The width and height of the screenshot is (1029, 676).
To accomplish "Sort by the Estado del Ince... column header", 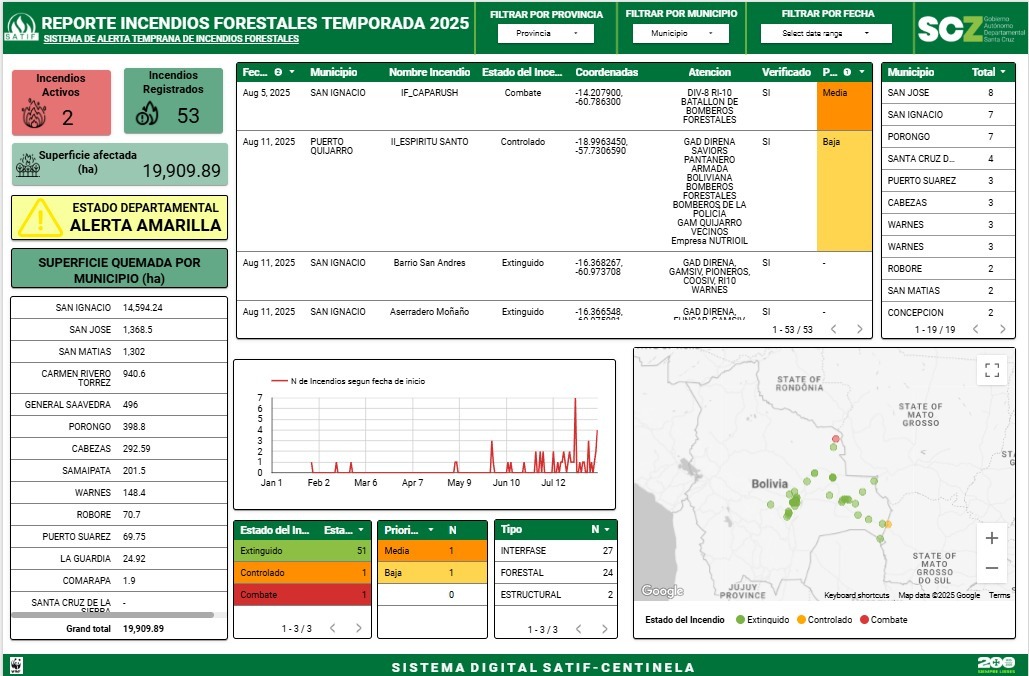I will click(522, 72).
